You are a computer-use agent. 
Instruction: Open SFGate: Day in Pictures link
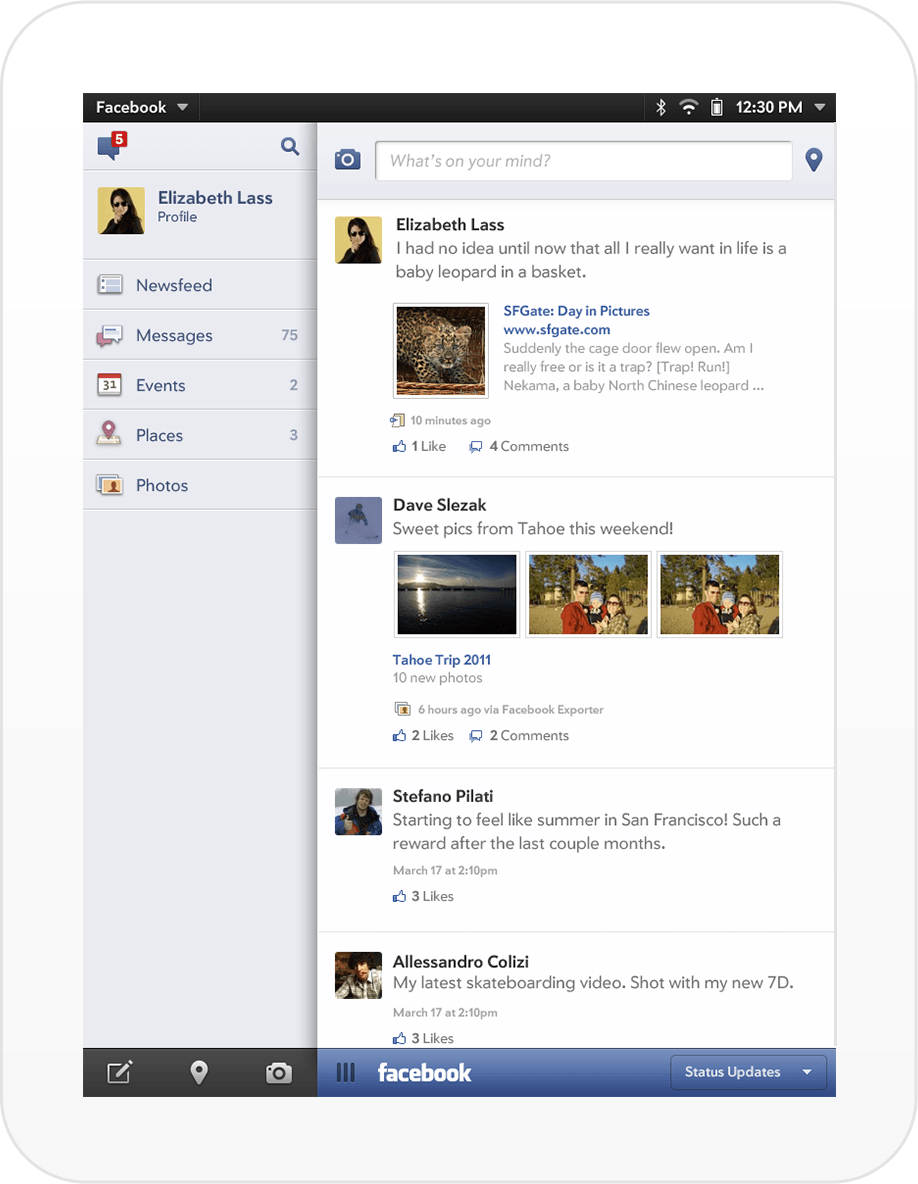[x=576, y=311]
